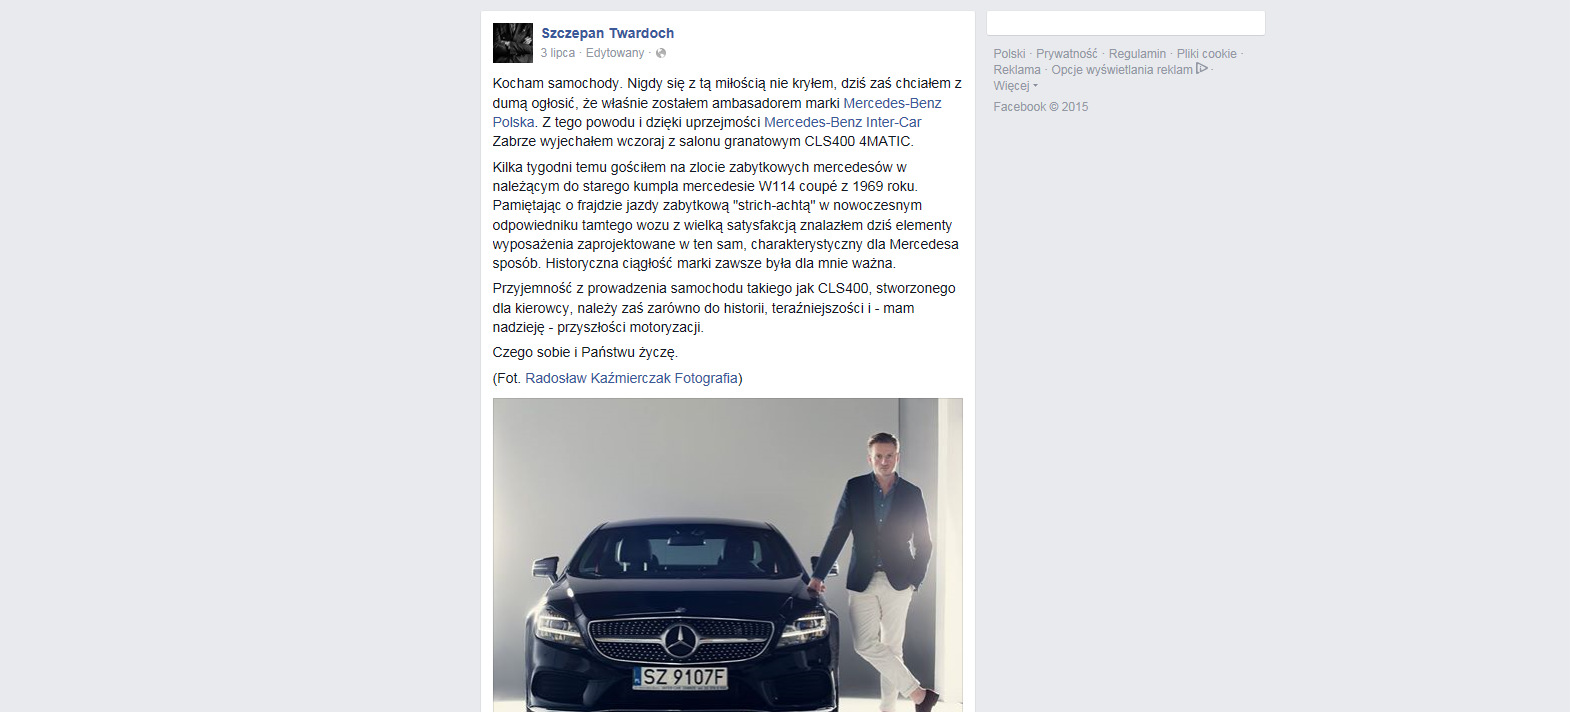Click the Facebook © 2015 text
This screenshot has height=712, width=1570.
pos(1040,107)
